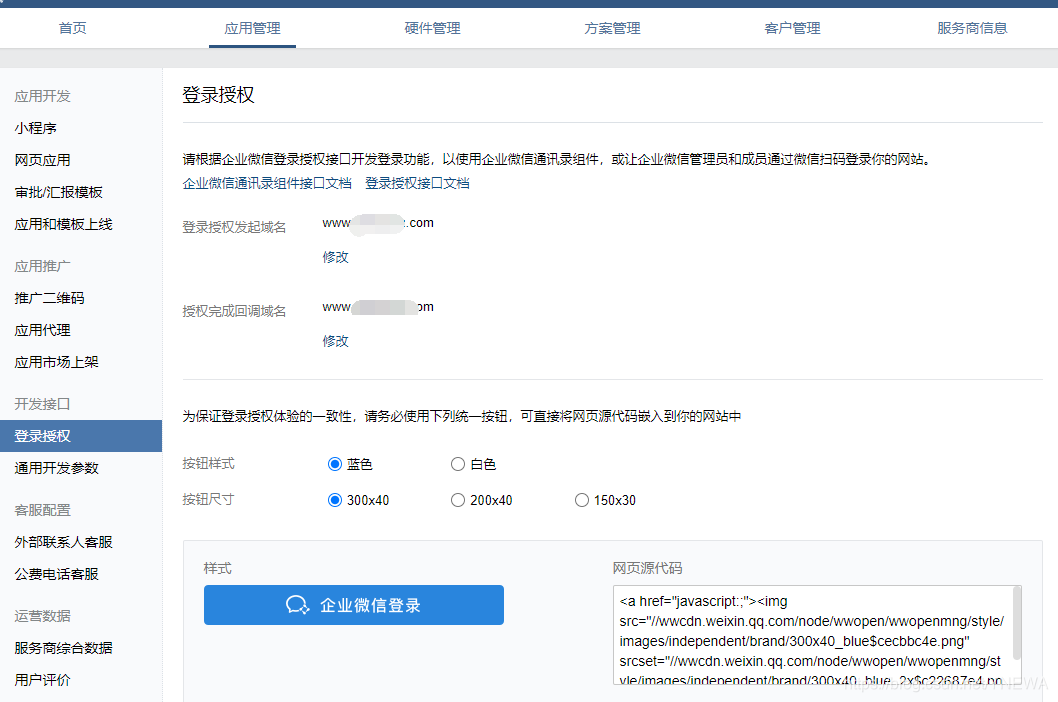Screen dimensions: 1058x702
Task: Click the 按钮样式 label
Action: 208,464
